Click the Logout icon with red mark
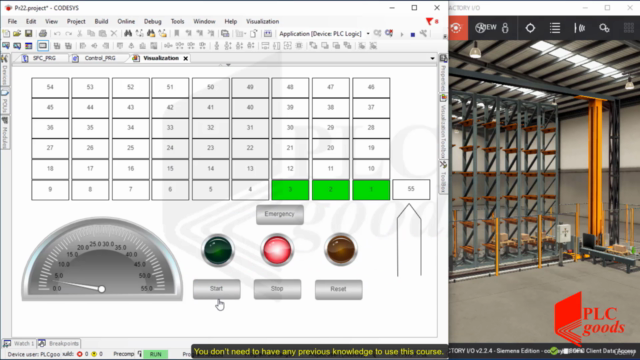Viewport: 640px width, 360px height. pos(389,33)
